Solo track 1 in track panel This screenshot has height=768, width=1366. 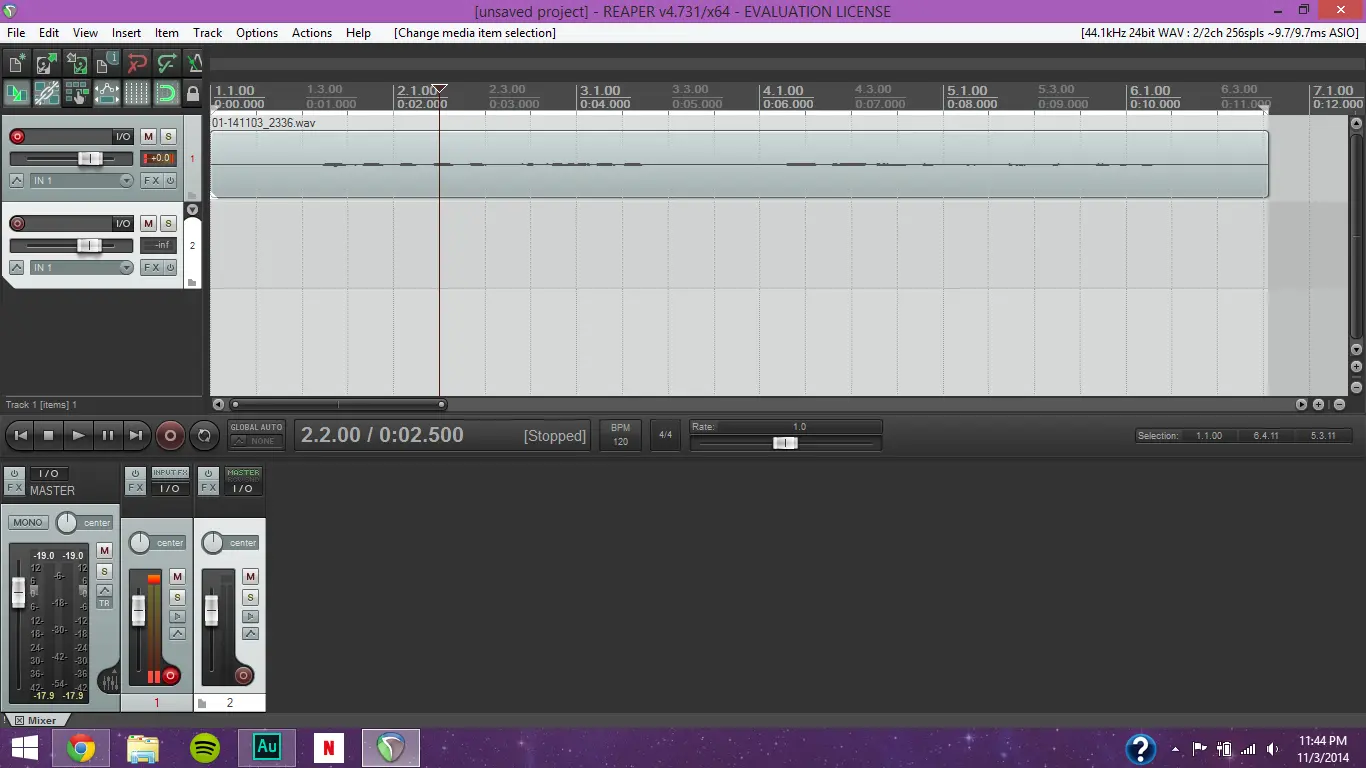[x=168, y=137]
